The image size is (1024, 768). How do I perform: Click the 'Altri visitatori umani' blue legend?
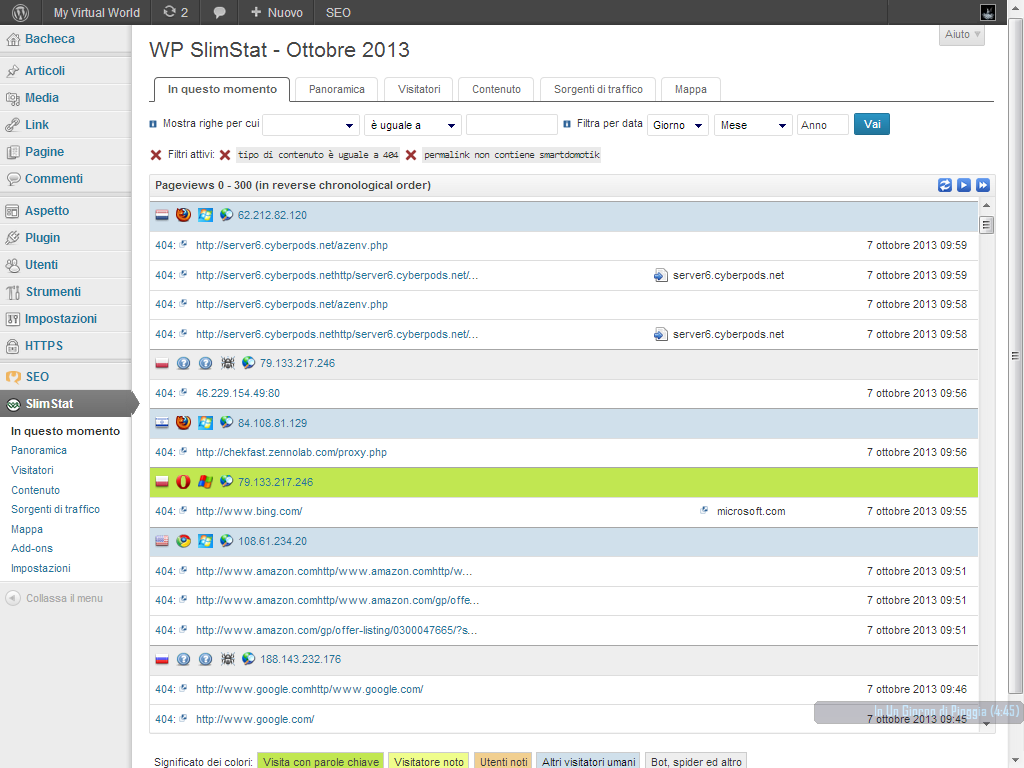pos(588,761)
